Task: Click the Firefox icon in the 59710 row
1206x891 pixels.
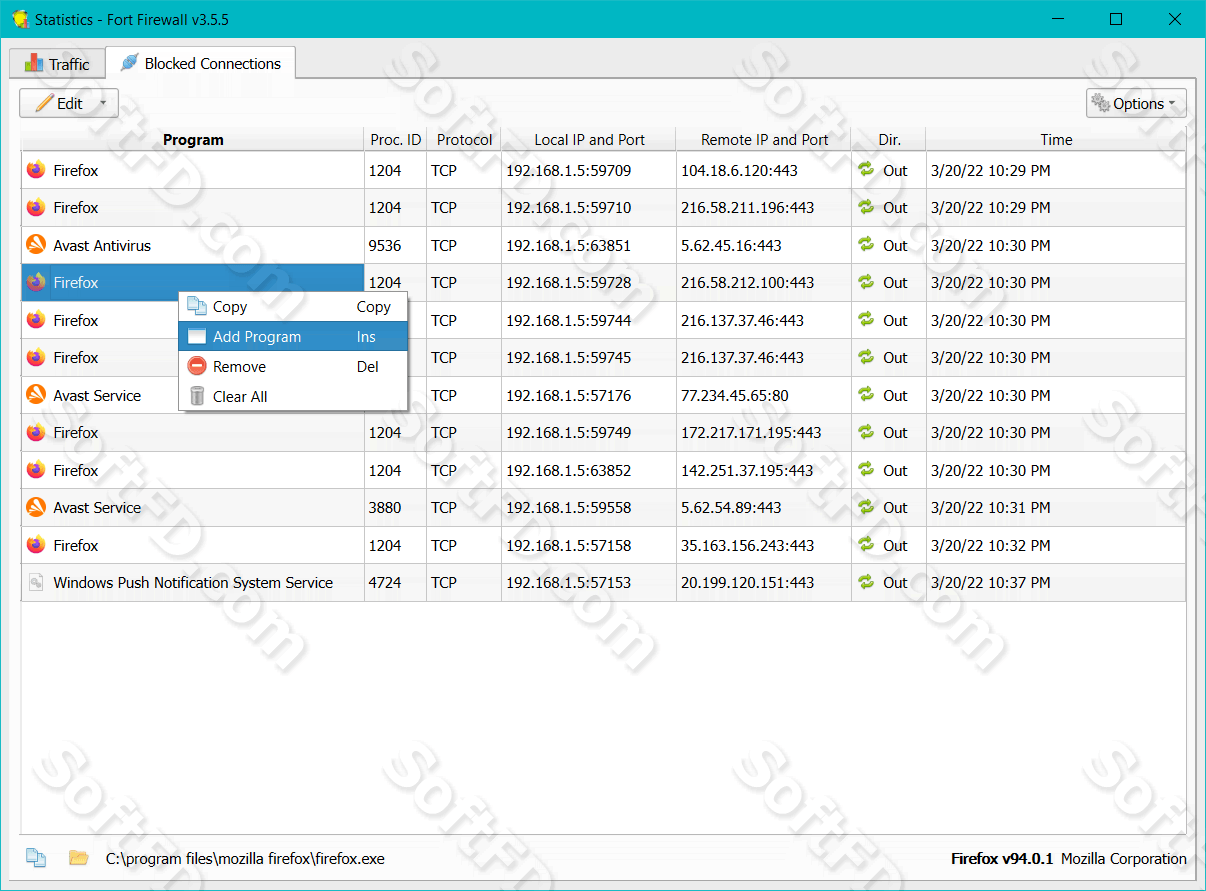Action: [x=36, y=208]
